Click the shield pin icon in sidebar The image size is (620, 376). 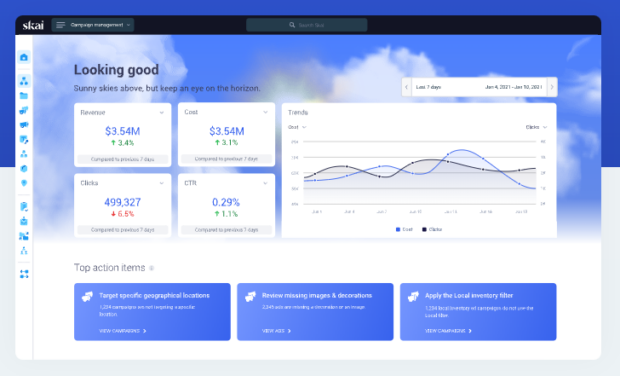tap(24, 183)
